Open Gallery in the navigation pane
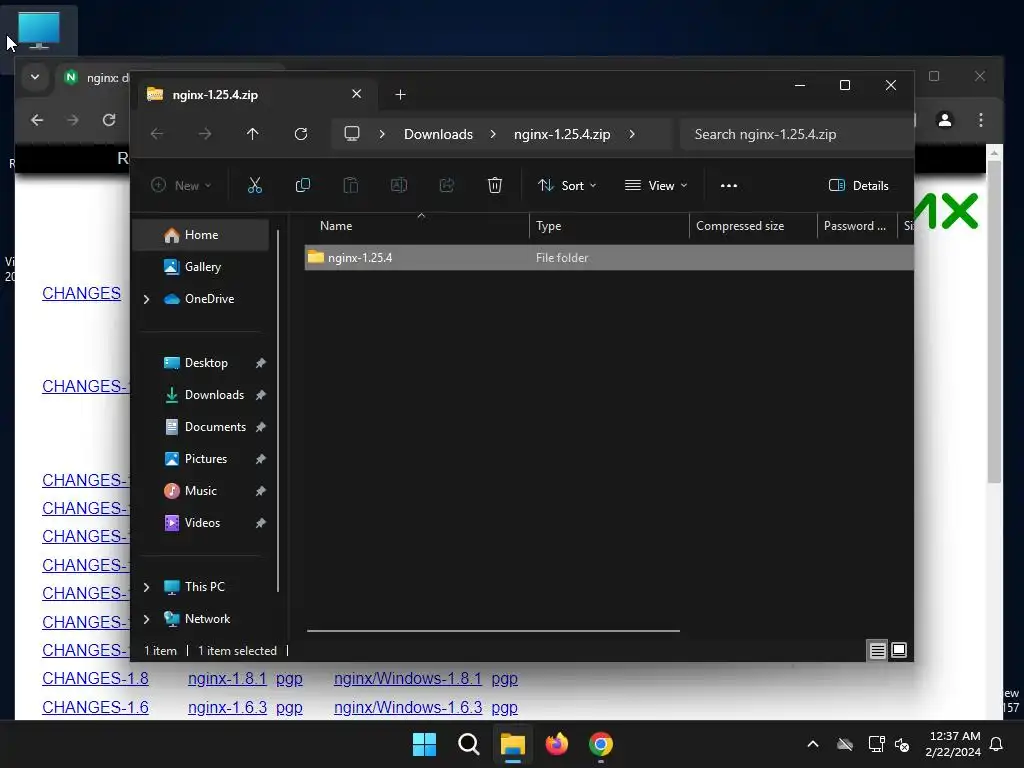This screenshot has width=1024, height=768. (201, 266)
